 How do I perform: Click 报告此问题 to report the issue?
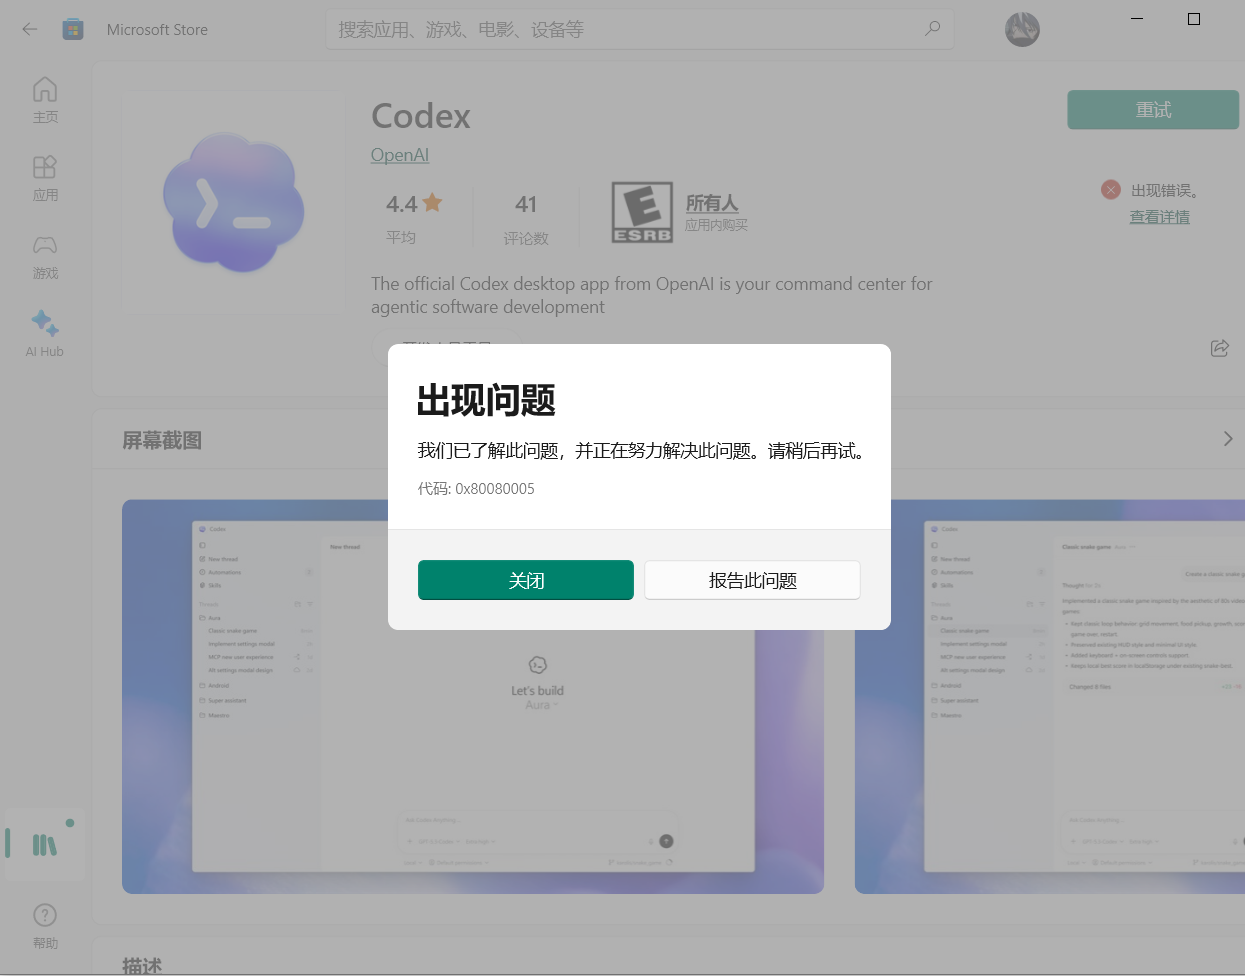[752, 580]
